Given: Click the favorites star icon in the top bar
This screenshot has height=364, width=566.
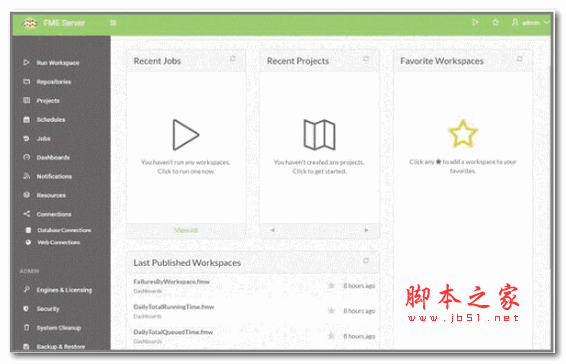Looking at the screenshot, I should (x=495, y=22).
